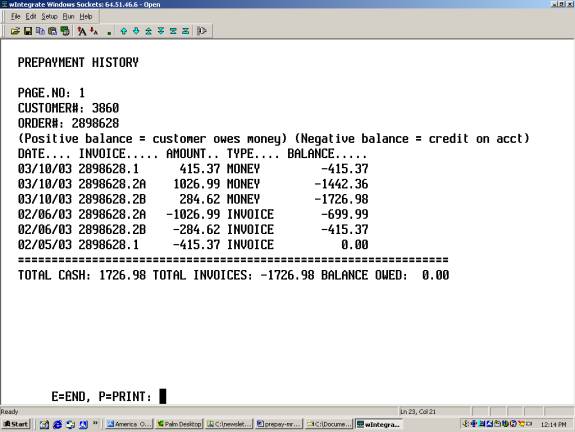Click the BALANCE OWED: 0.00 text

click(x=385, y=275)
